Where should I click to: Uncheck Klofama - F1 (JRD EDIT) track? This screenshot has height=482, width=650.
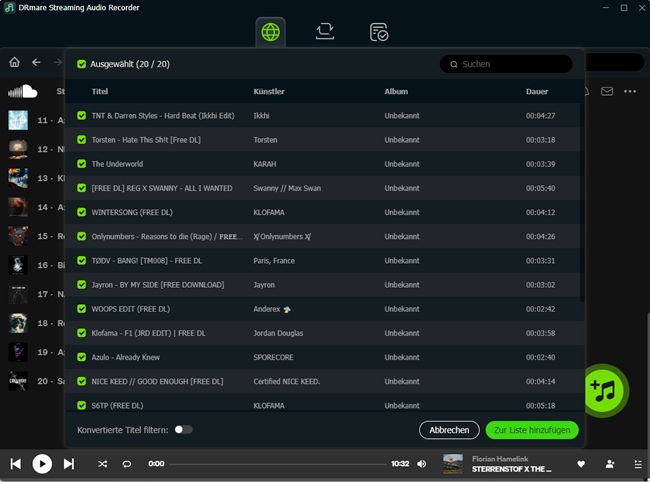82,333
